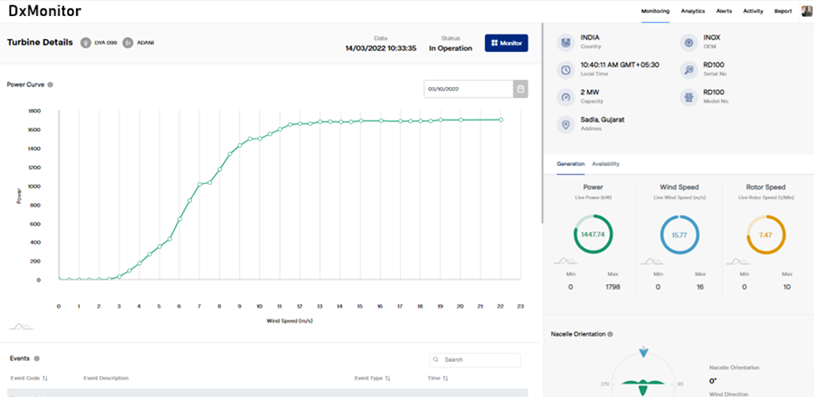814x397 pixels.
Task: Click the INDIA country icon
Action: click(x=565, y=42)
